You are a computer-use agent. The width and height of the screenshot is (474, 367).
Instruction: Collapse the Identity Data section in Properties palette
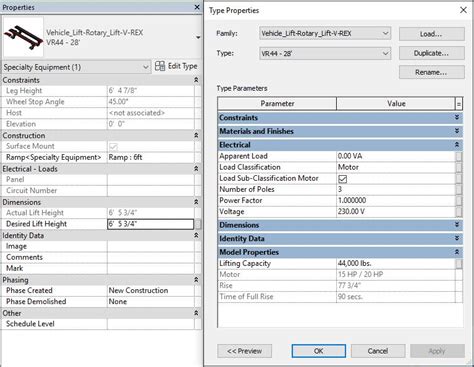click(x=196, y=235)
